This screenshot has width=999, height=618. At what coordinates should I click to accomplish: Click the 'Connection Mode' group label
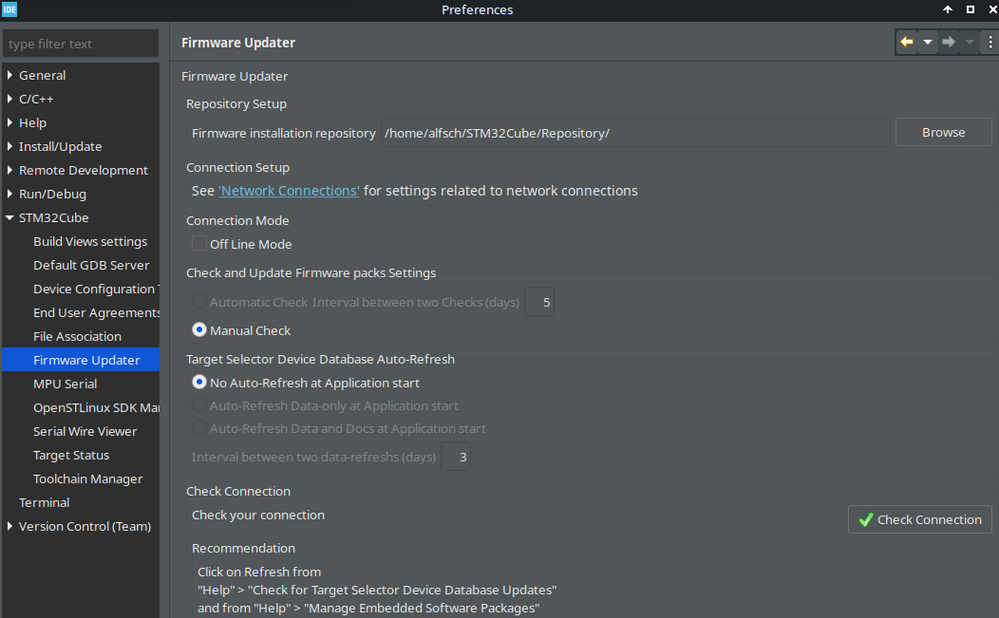pyautogui.click(x=238, y=220)
